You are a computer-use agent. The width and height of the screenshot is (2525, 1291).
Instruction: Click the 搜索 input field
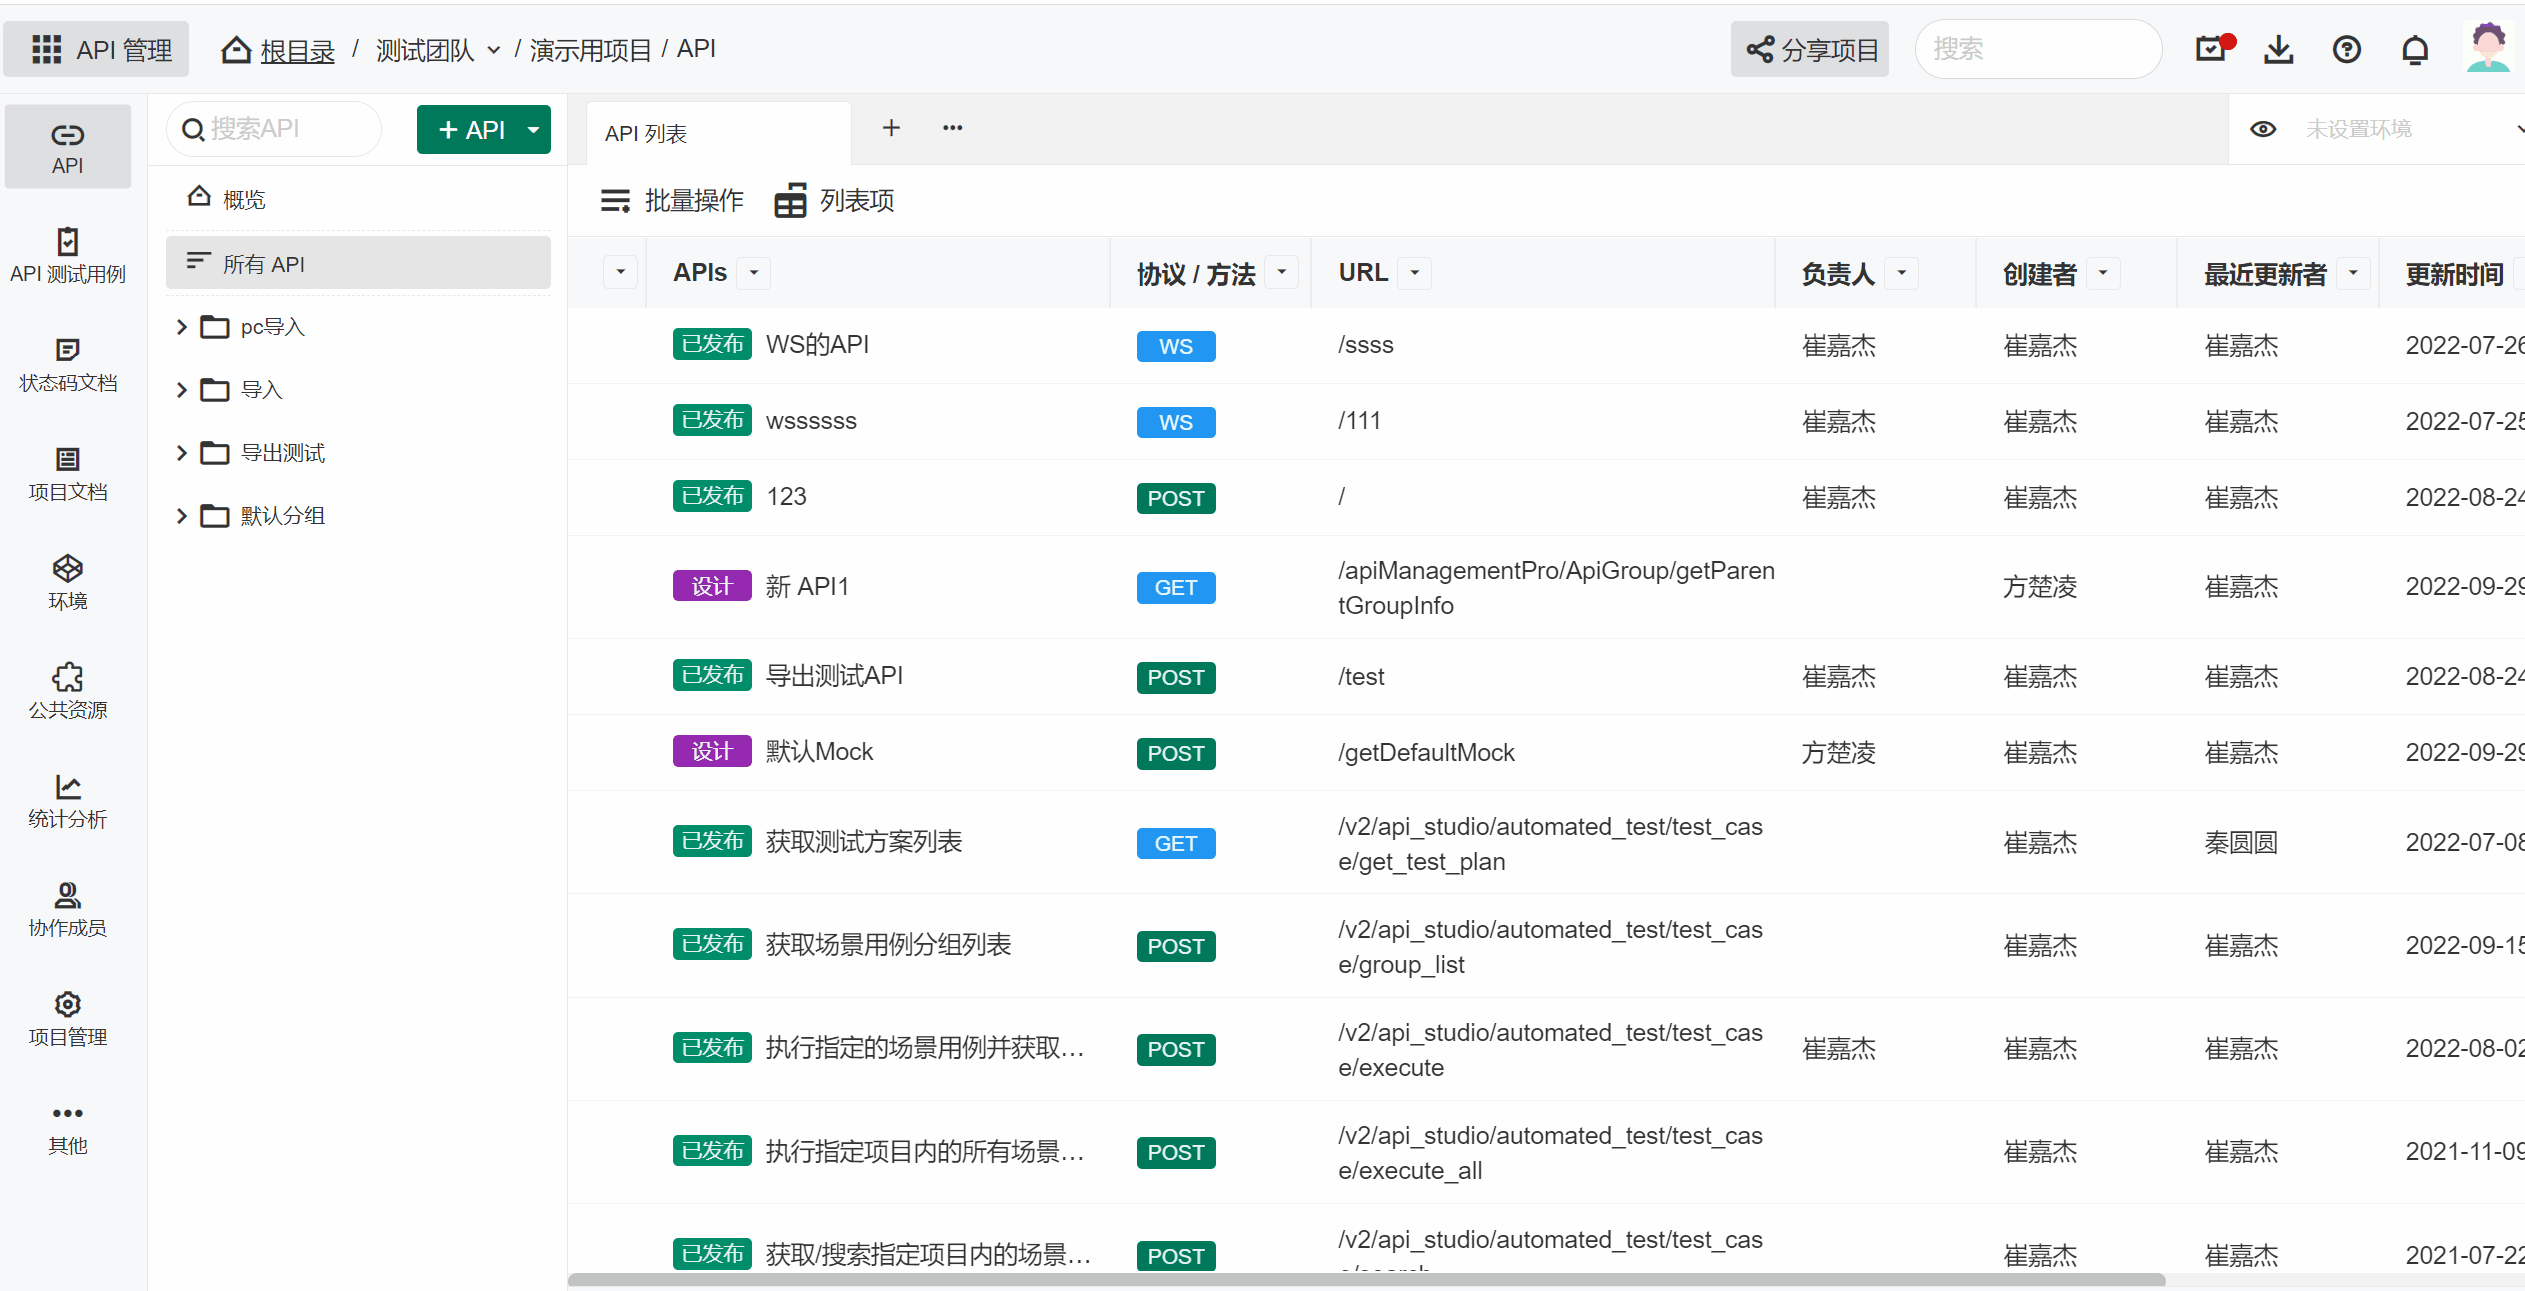[2038, 48]
